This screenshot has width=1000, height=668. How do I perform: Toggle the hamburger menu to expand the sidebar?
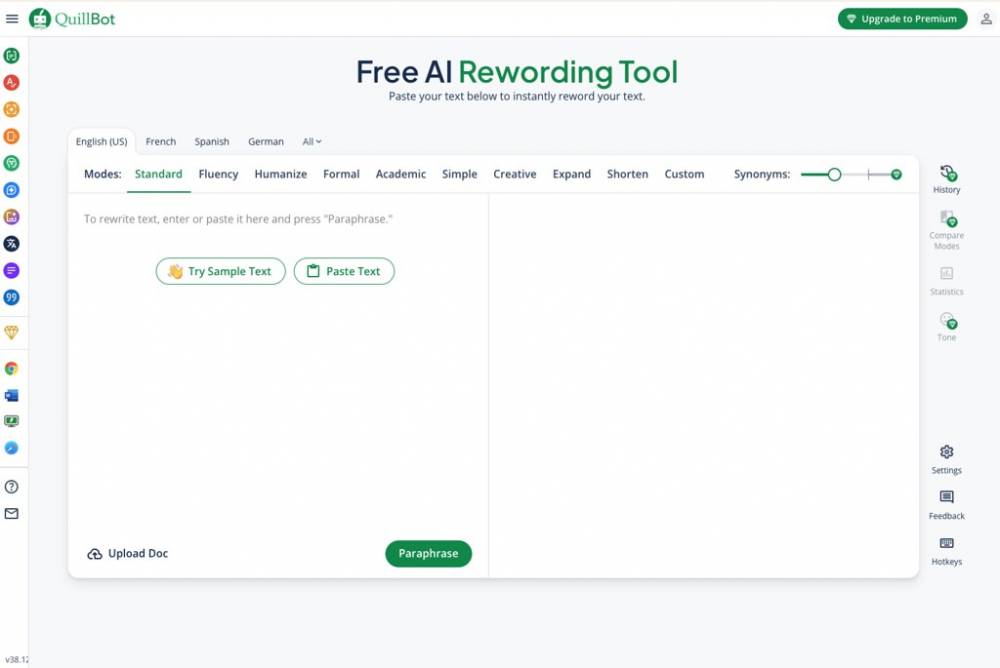click(x=12, y=18)
